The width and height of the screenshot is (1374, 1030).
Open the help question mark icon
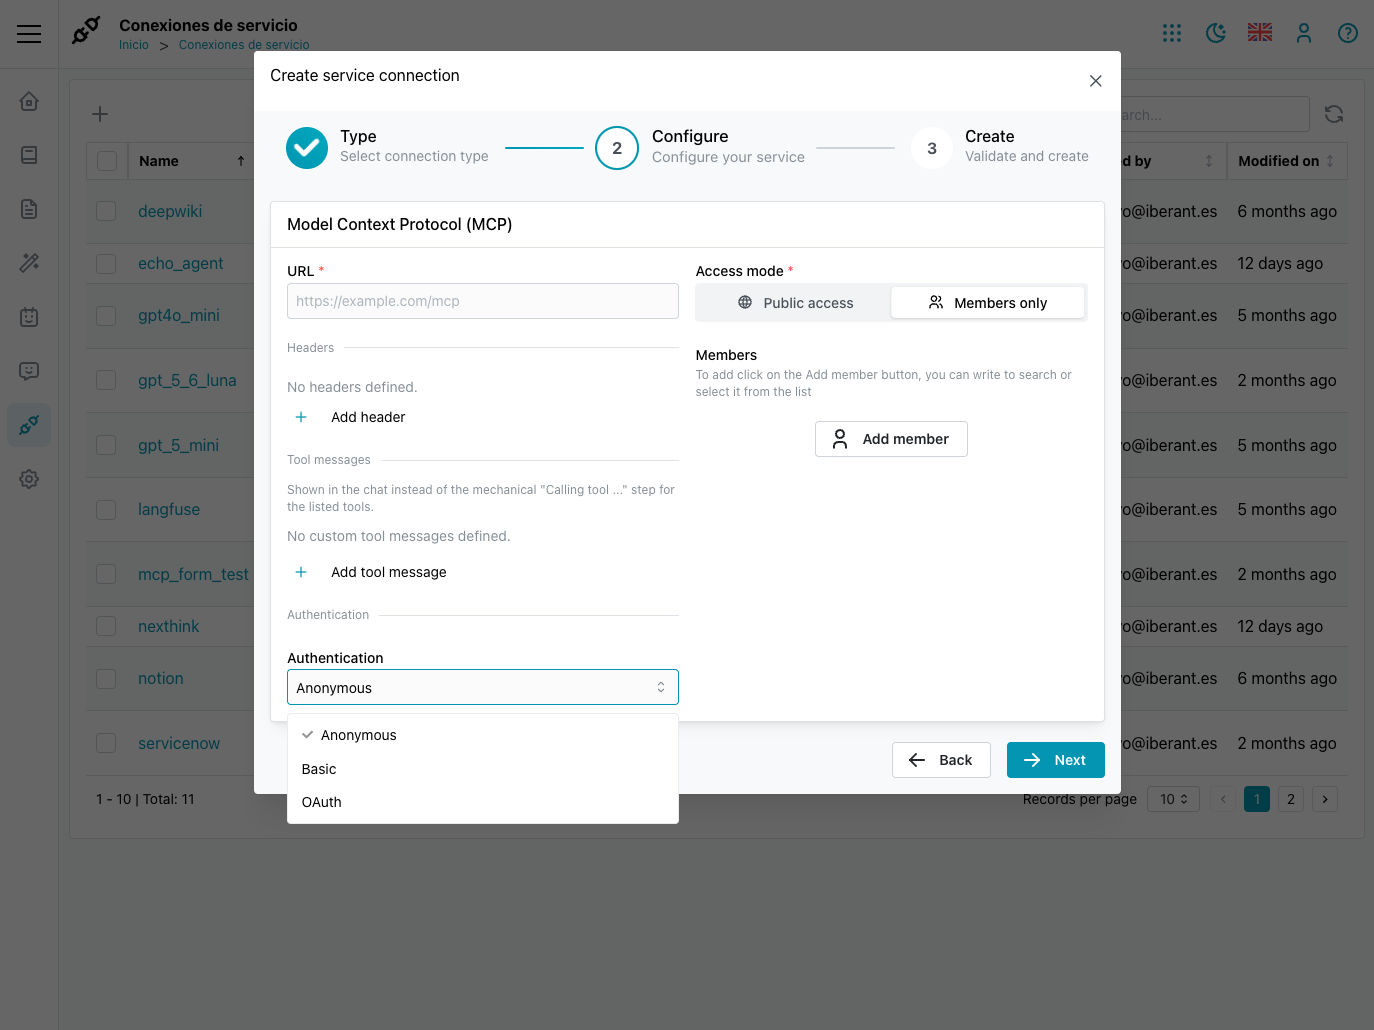coord(1348,33)
